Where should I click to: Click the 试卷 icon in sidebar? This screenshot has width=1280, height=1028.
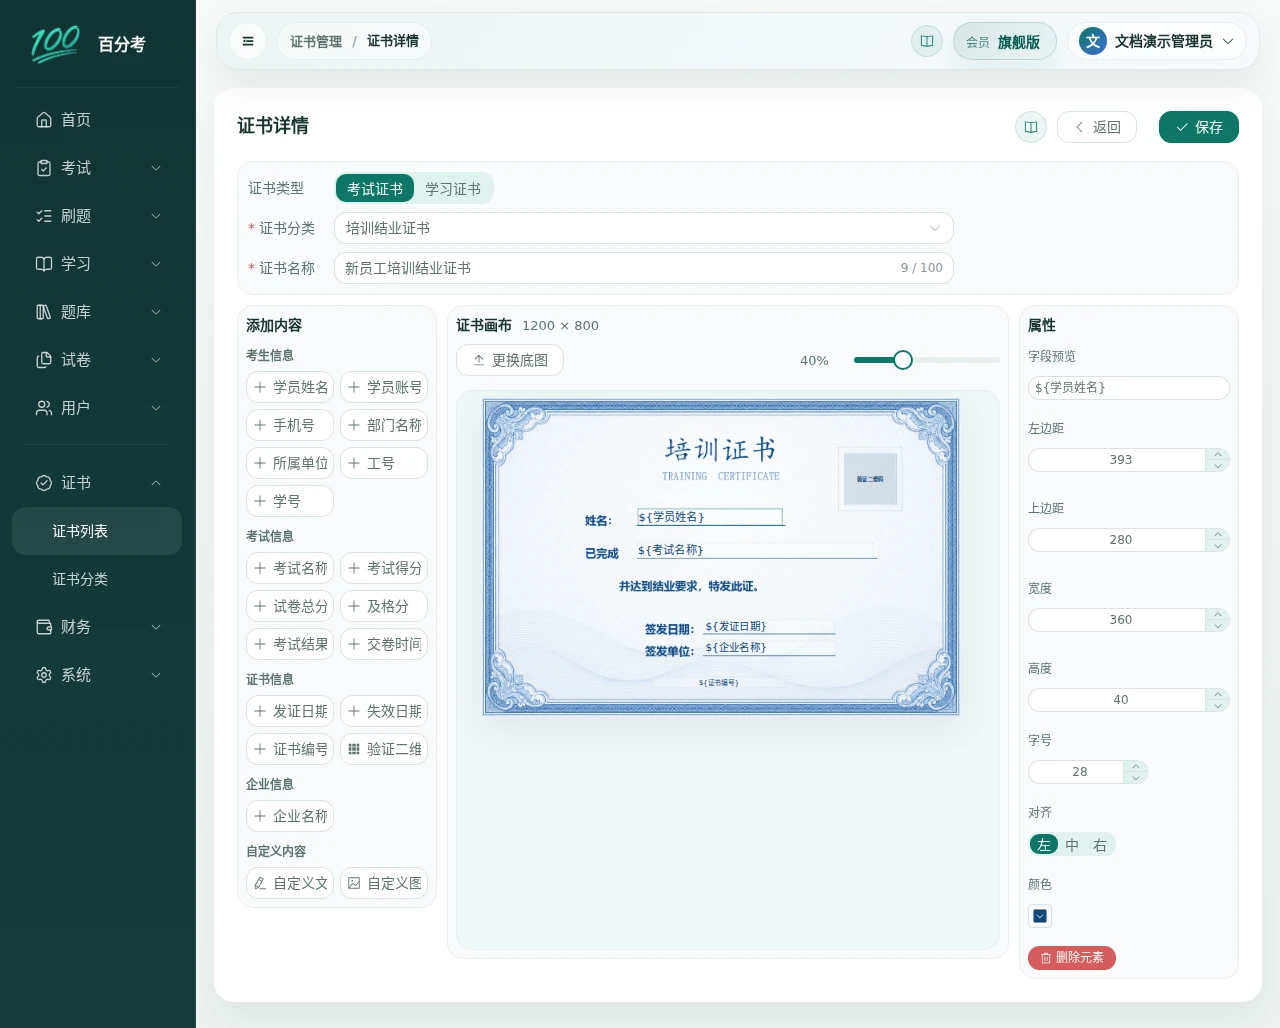click(44, 360)
